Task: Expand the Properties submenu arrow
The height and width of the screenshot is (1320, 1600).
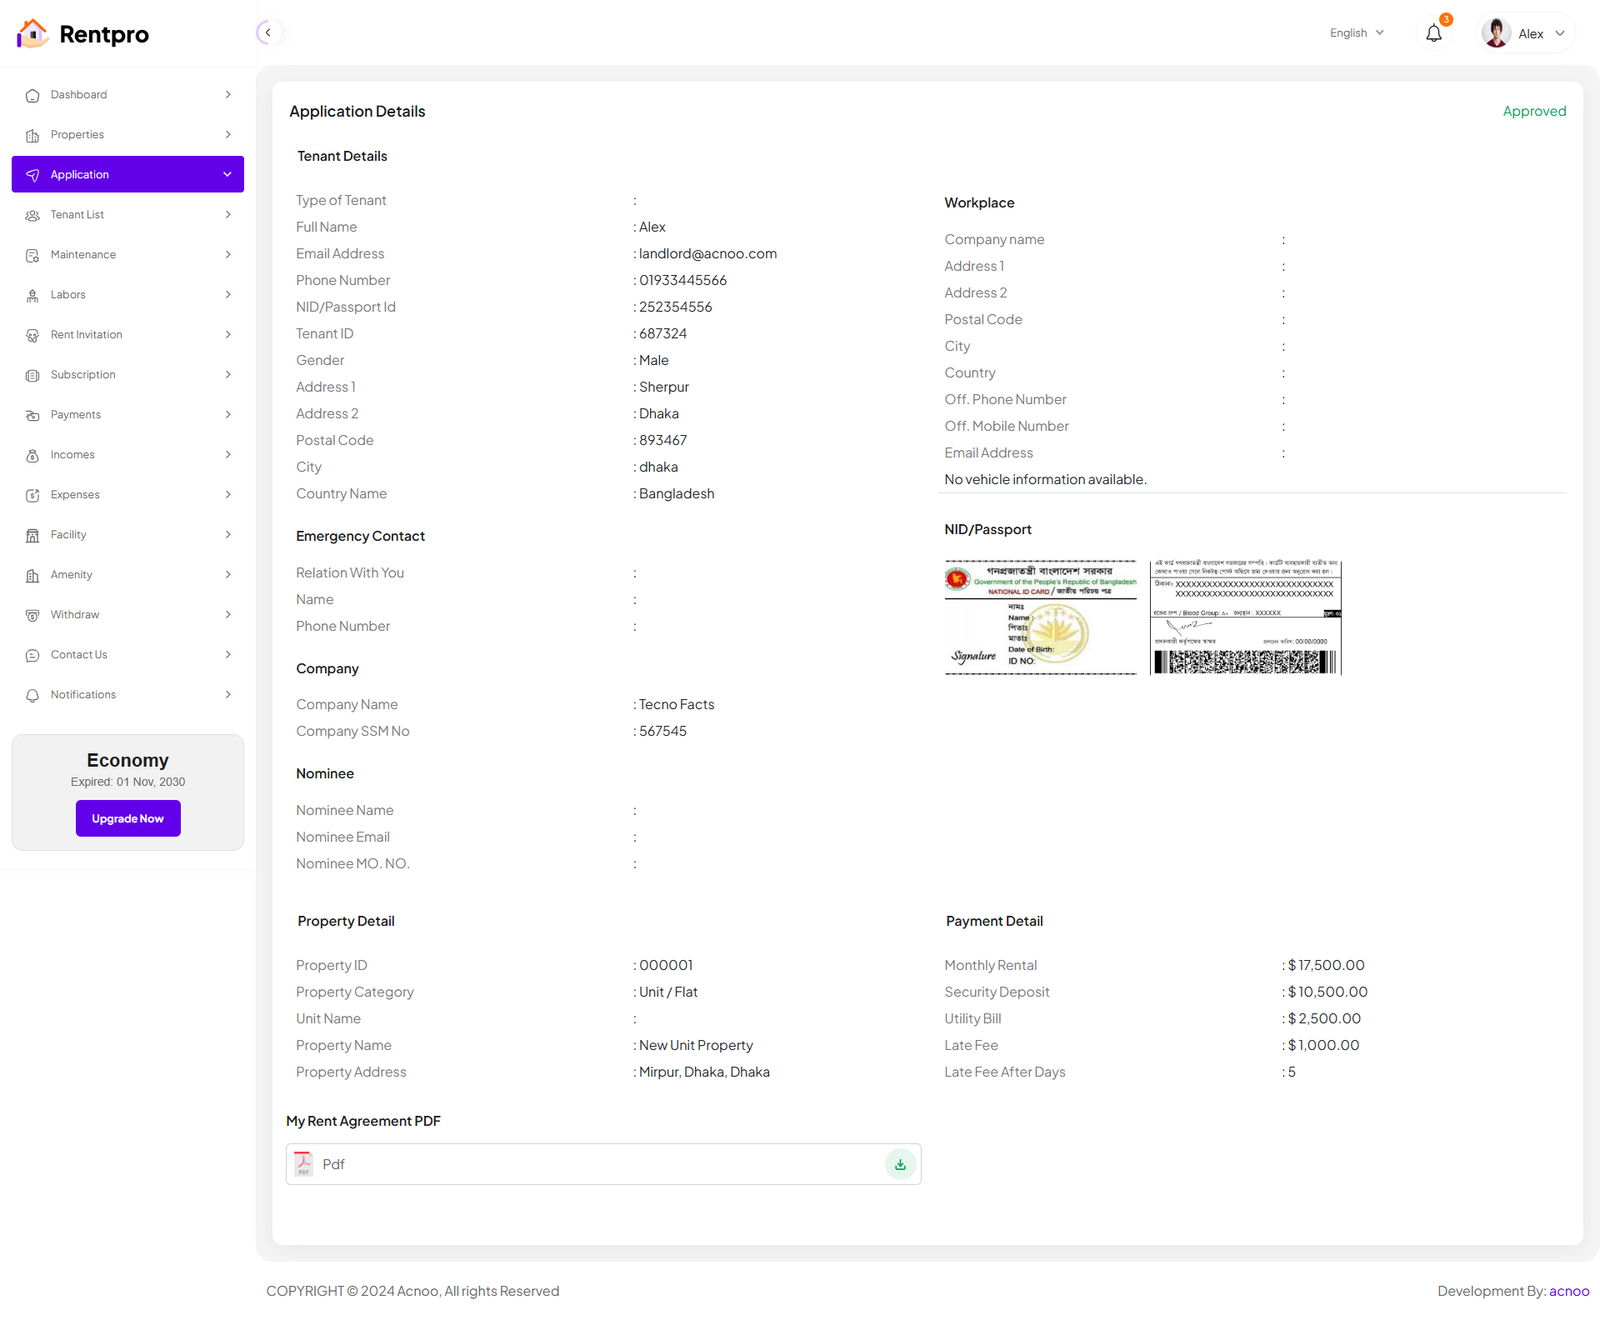Action: pyautogui.click(x=228, y=135)
